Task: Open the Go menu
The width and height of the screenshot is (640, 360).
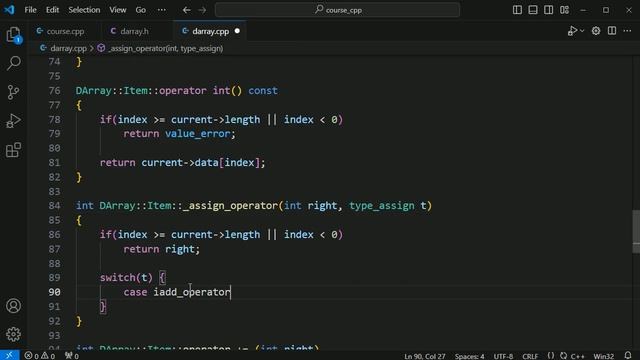Action: pyautogui.click(x=140, y=10)
